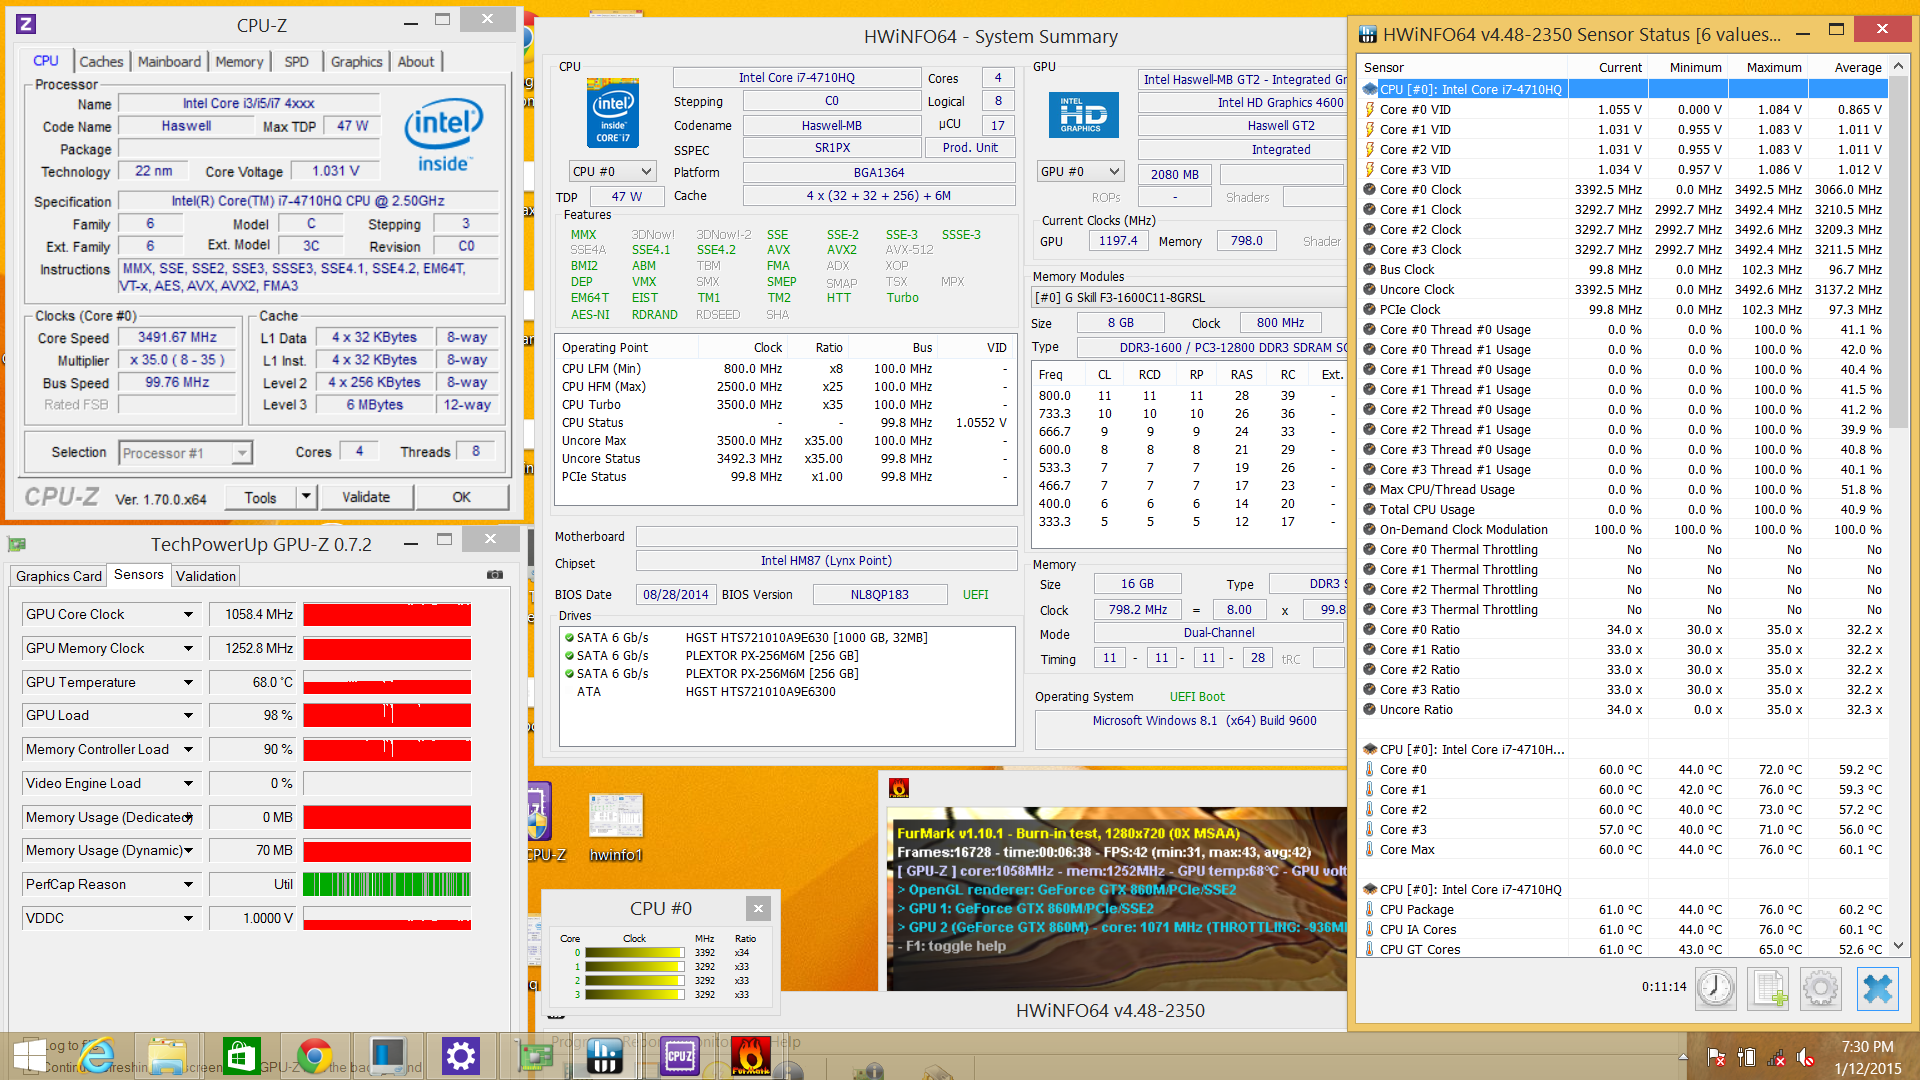Click the HWiNFO64 Sensor Status window icon
Screen dimensions: 1920x1080
[1367, 35]
